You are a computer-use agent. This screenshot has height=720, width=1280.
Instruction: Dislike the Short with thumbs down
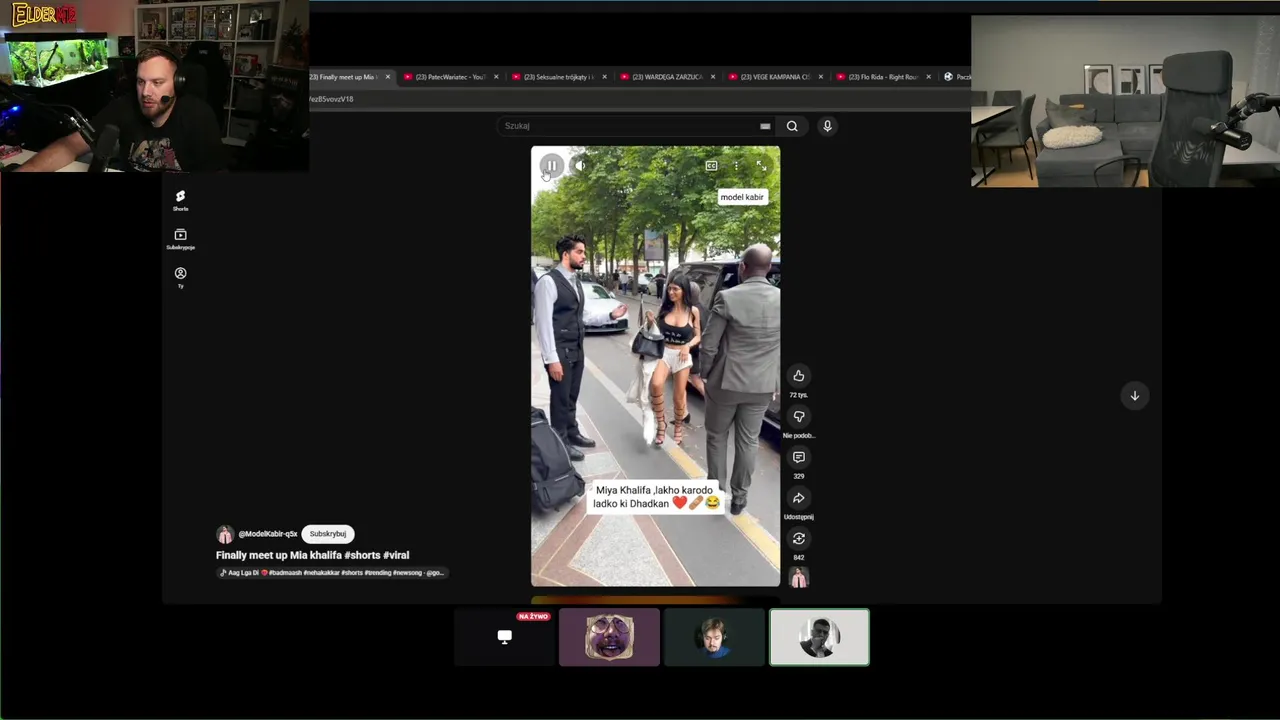coord(798,417)
